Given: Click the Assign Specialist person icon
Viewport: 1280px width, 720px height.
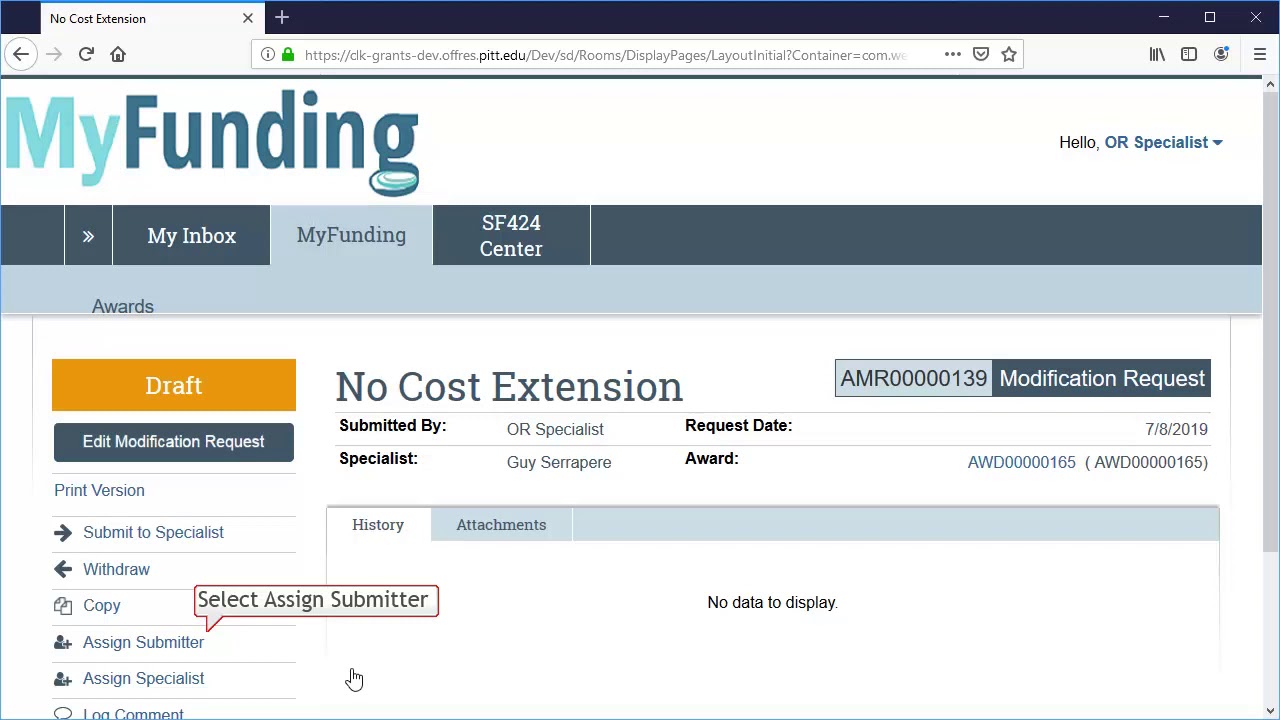Looking at the screenshot, I should point(63,679).
